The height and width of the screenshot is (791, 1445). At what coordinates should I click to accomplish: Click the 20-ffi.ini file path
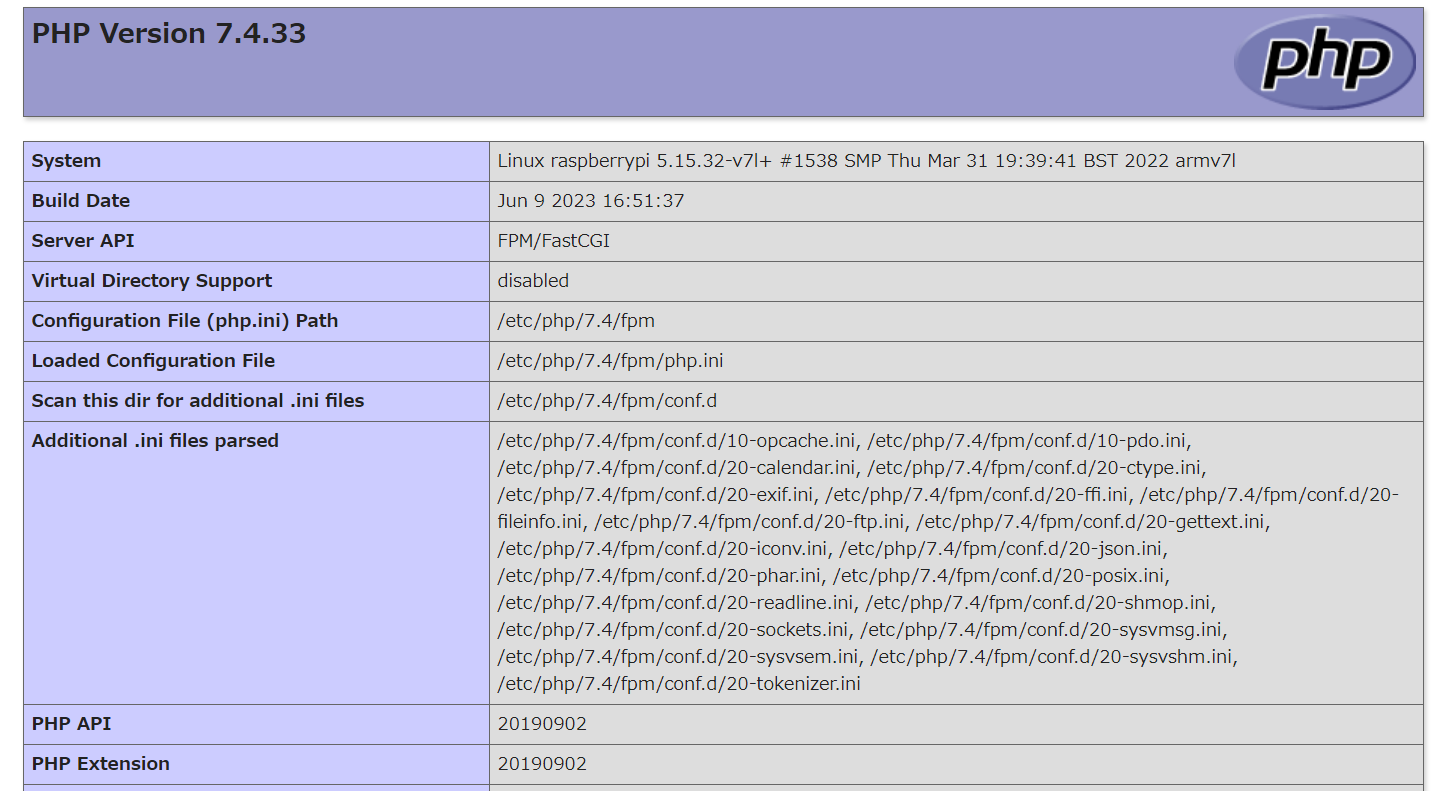coord(977,495)
